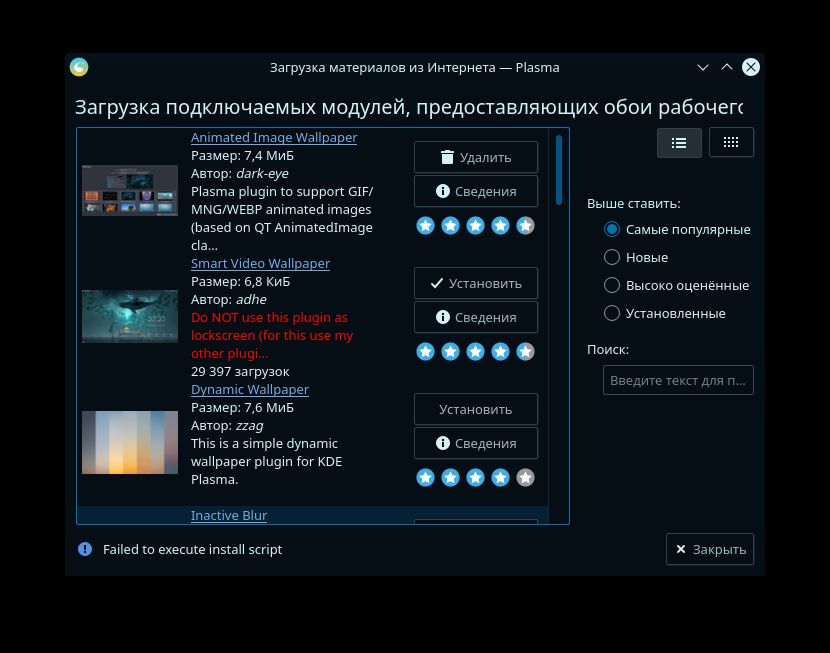Select sort by Новые

[x=636, y=257]
